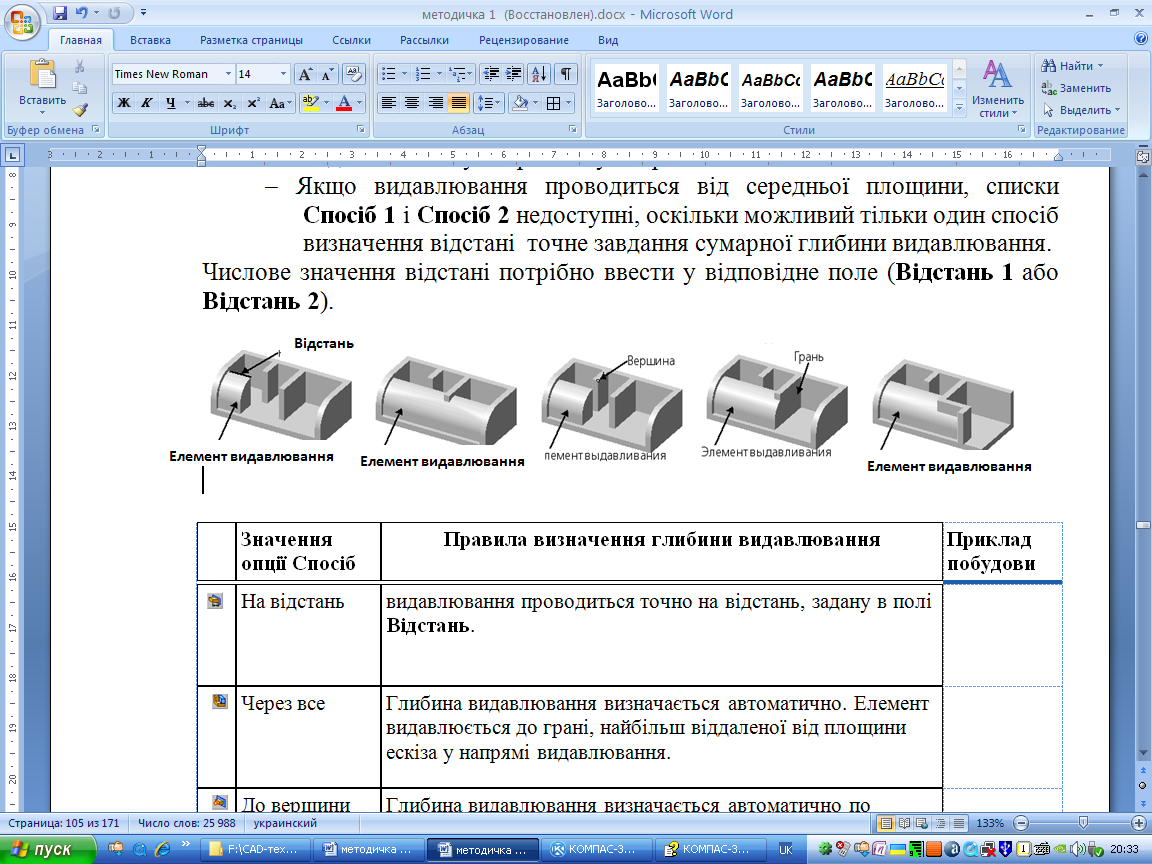Cut the selection with the scissors icon
Image resolution: width=1152 pixels, height=864 pixels.
79,67
